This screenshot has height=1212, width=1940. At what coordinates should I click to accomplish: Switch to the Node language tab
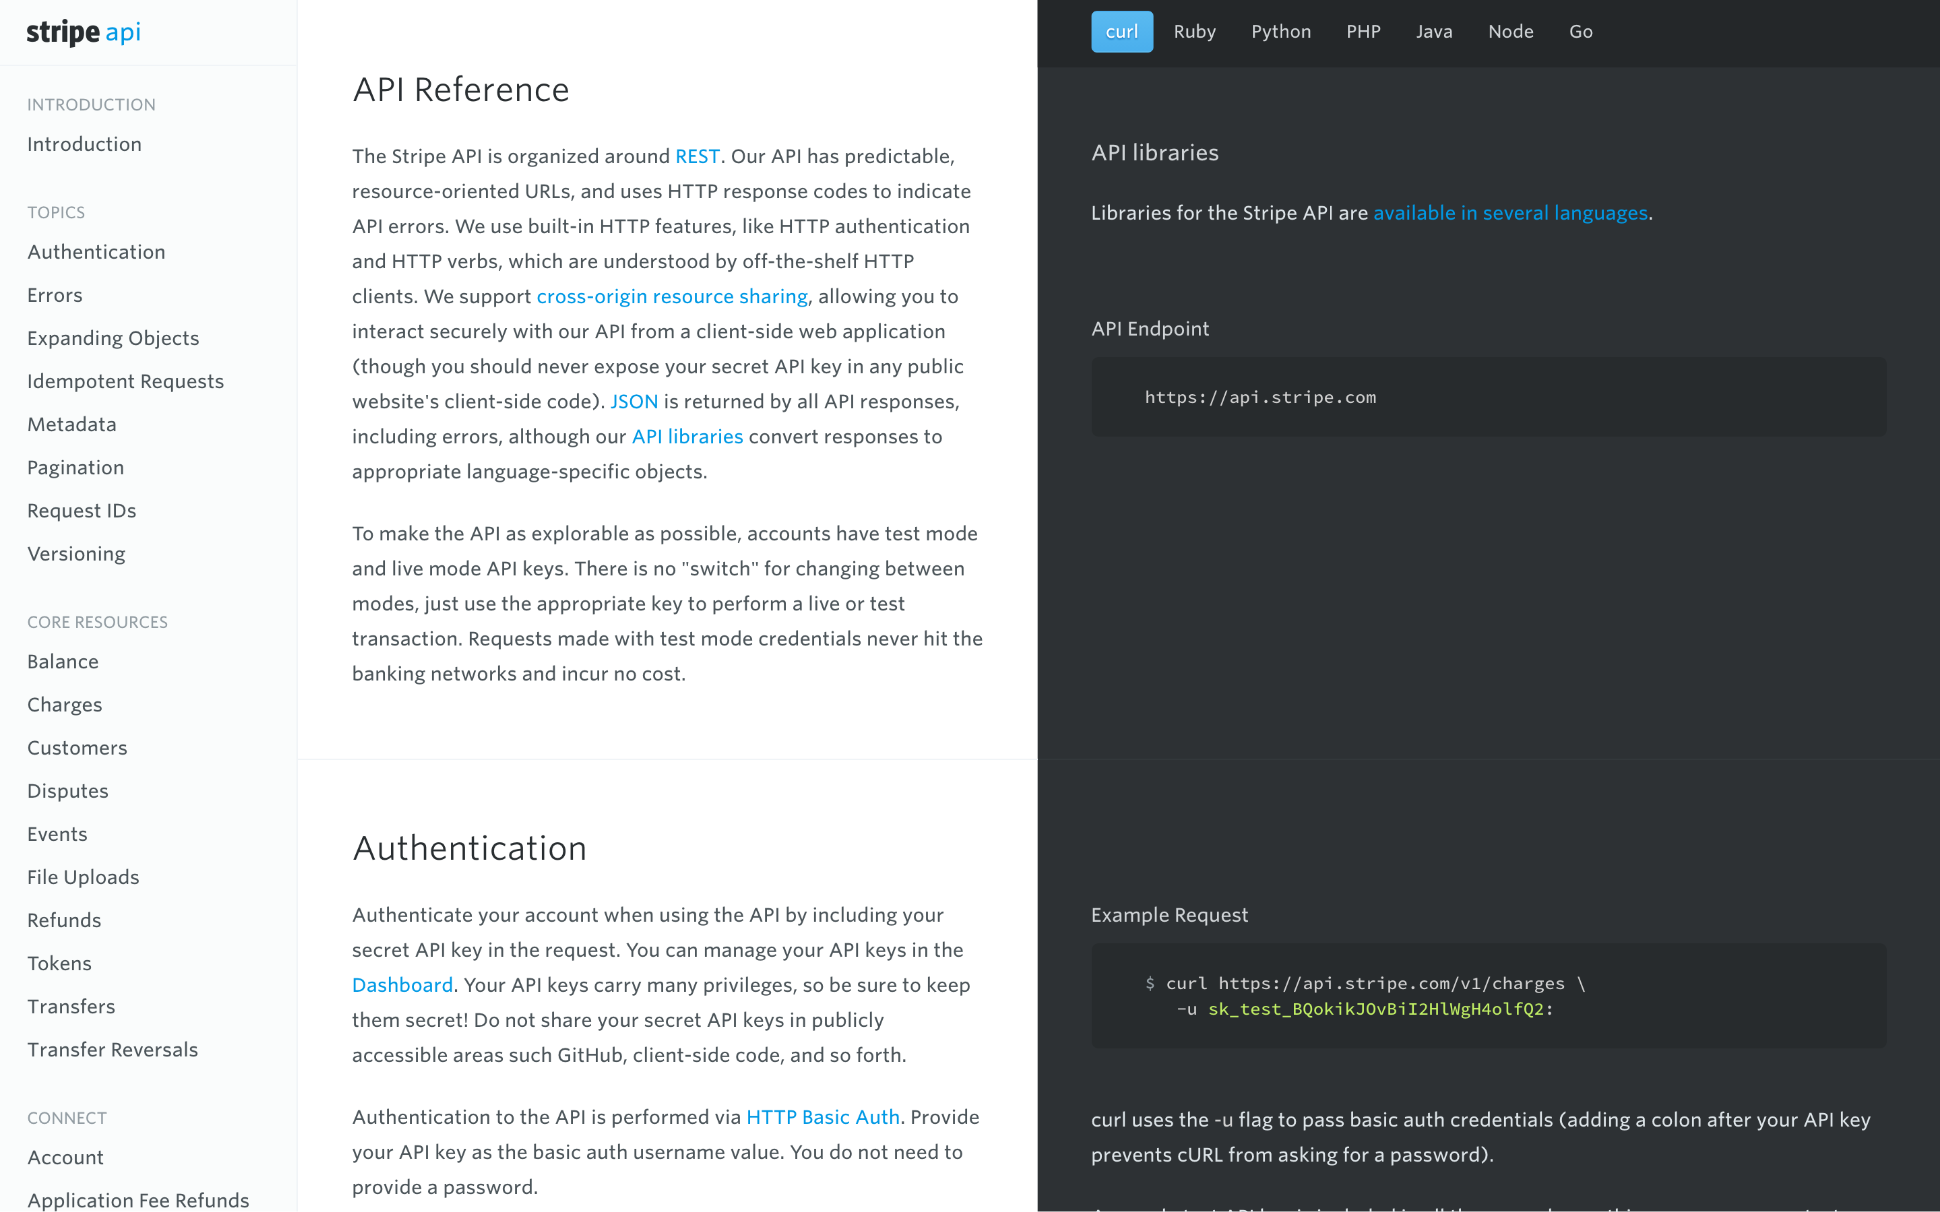point(1510,31)
